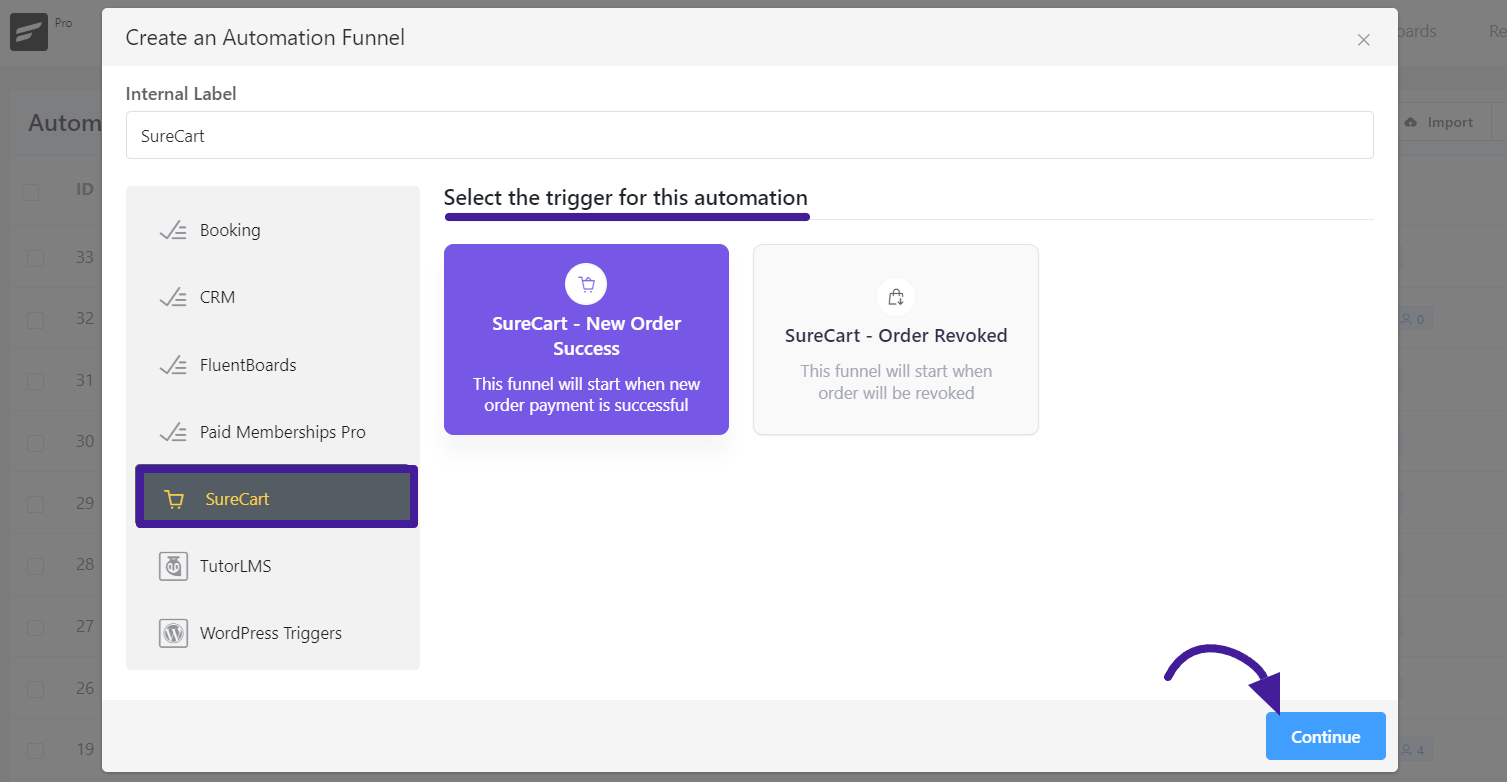Open the Paid Memberships Pro trigger category

[x=273, y=432]
